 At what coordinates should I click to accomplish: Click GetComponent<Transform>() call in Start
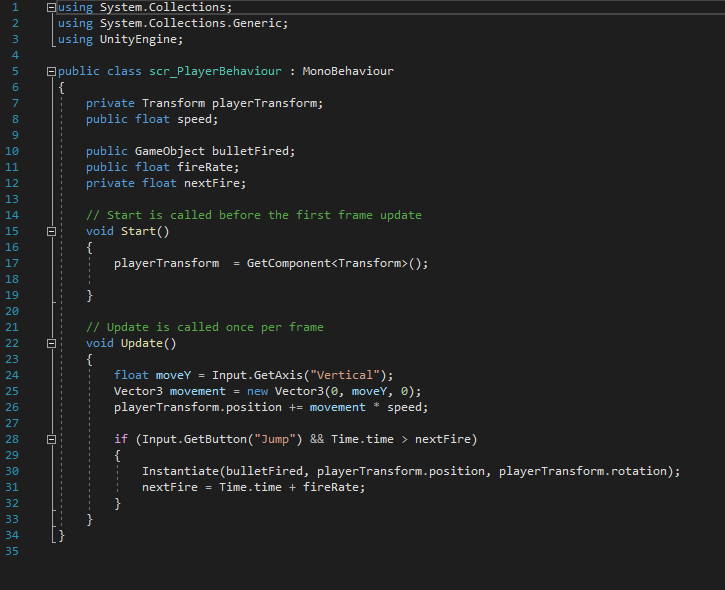tap(337, 263)
